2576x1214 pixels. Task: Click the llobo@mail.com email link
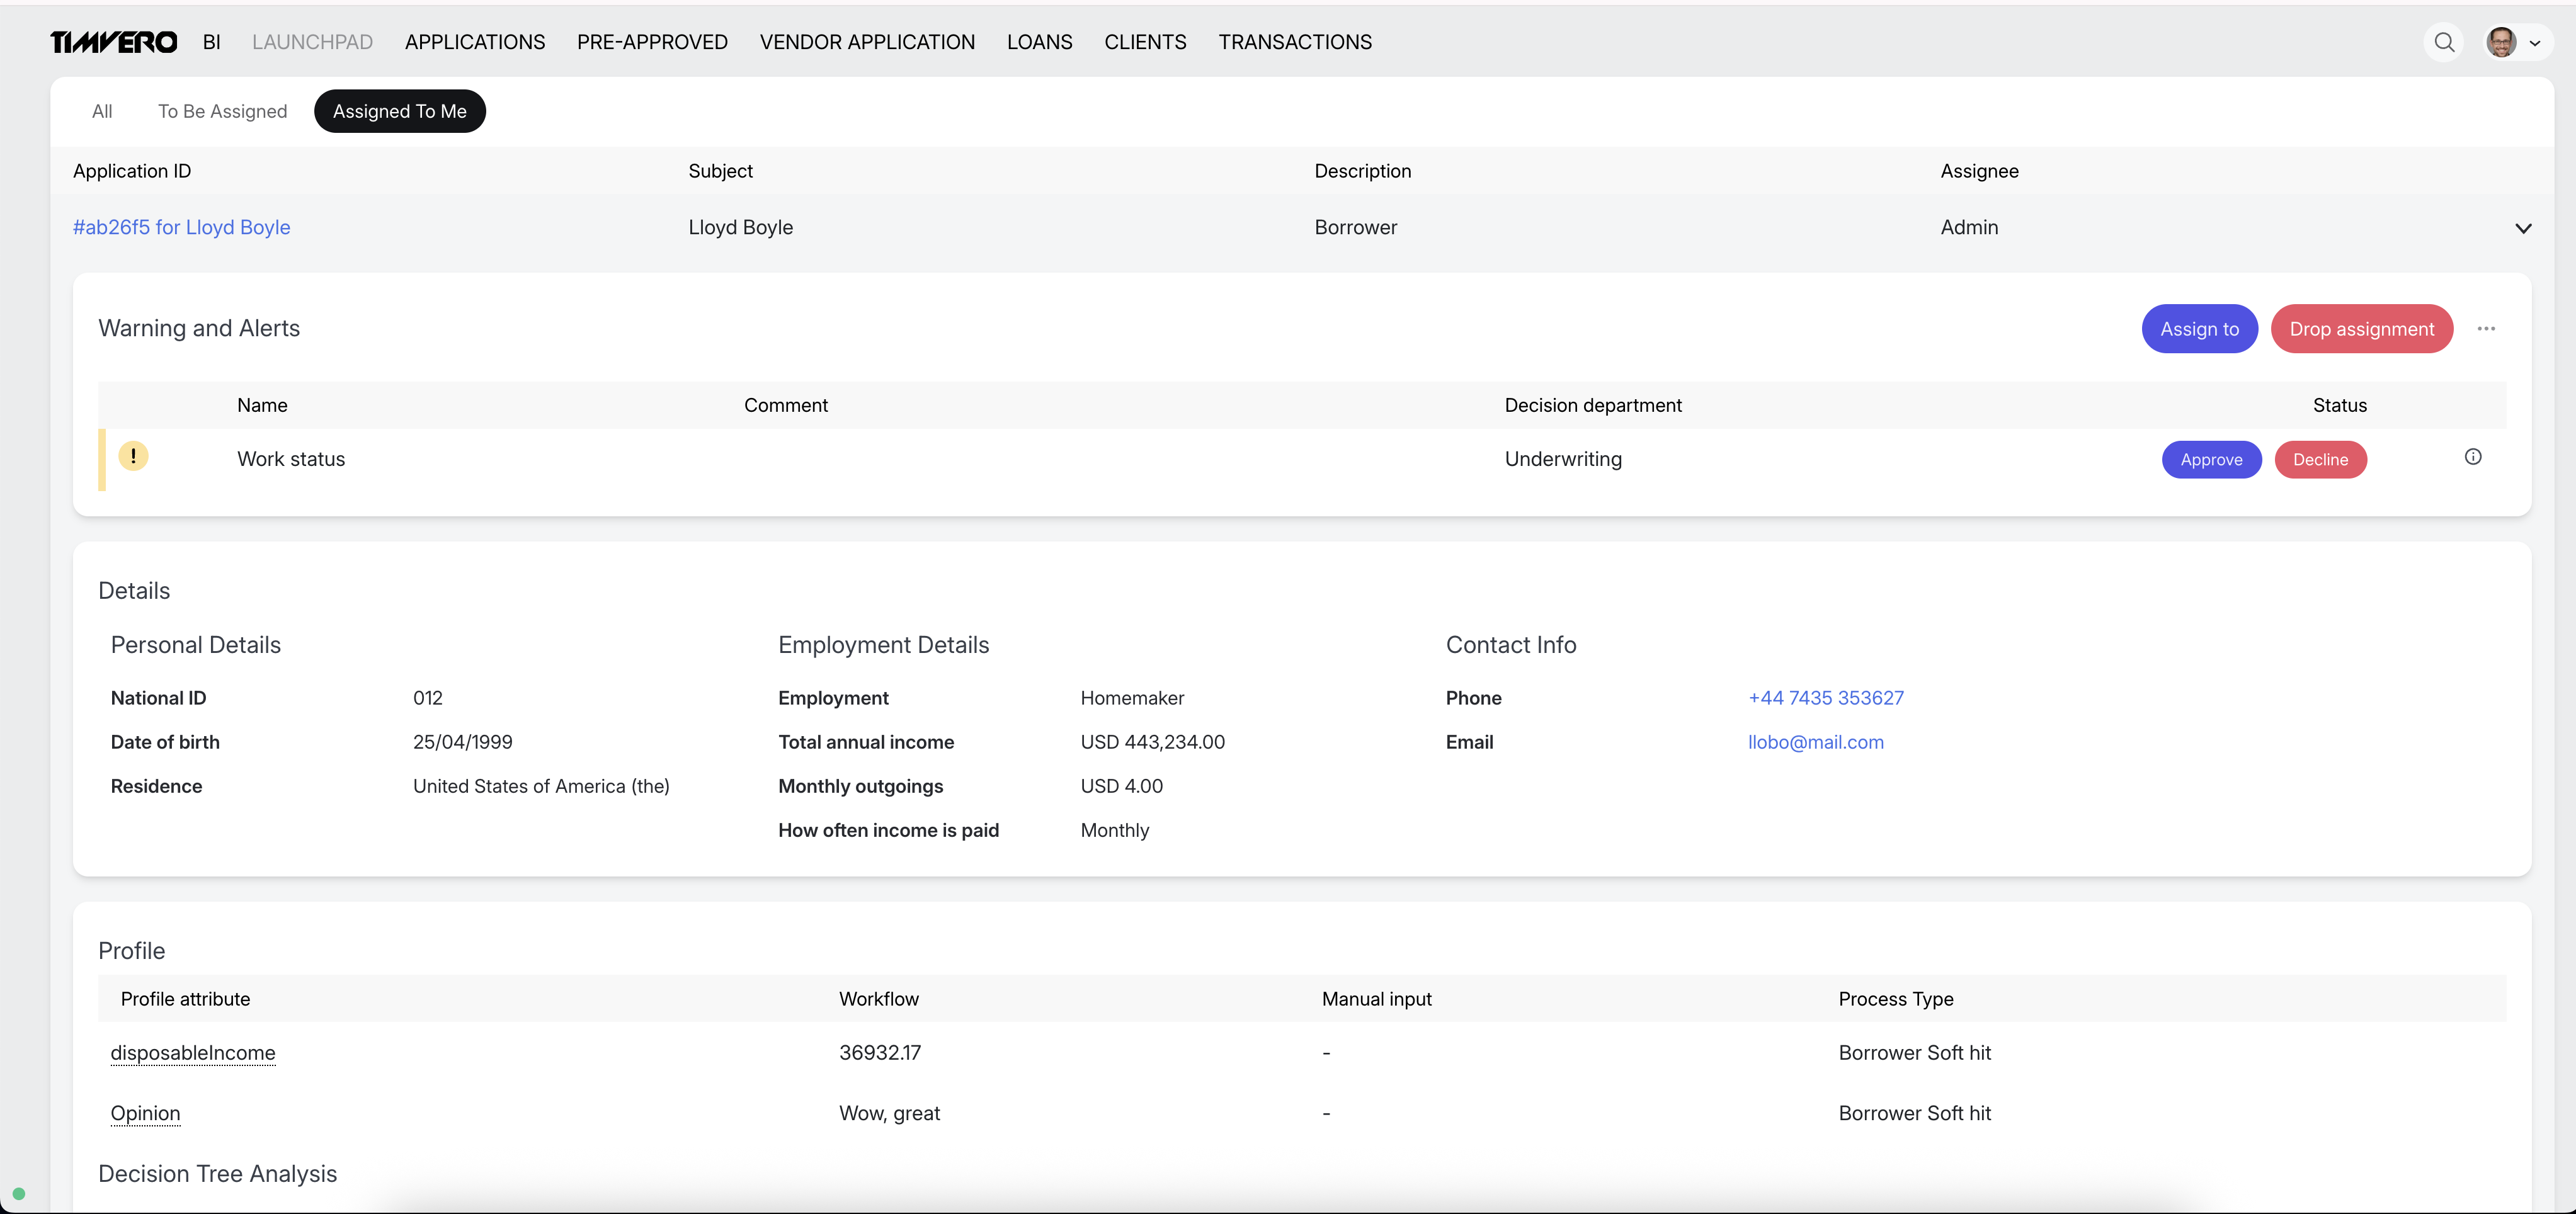click(1815, 742)
